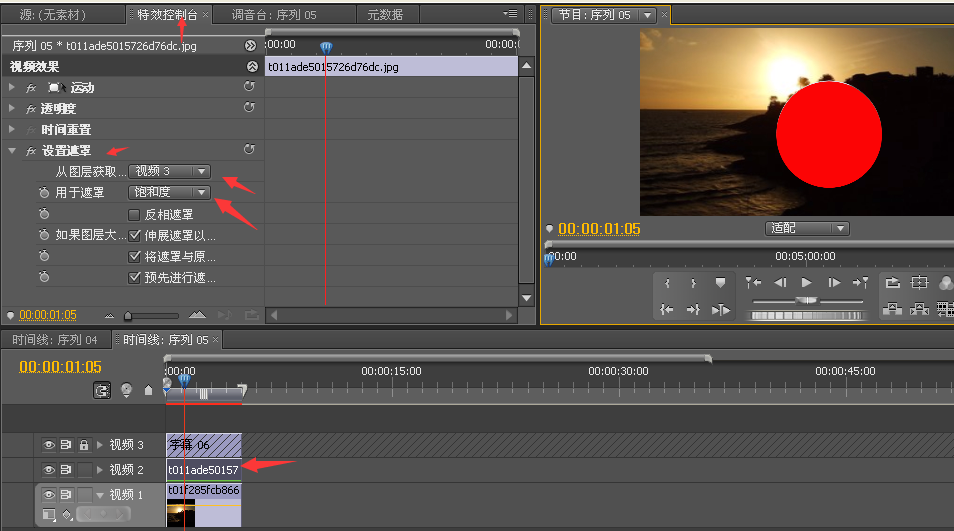Viewport: 954px width, 531px height.
Task: Add an unnumbered marker in program monitor
Action: [x=720, y=283]
